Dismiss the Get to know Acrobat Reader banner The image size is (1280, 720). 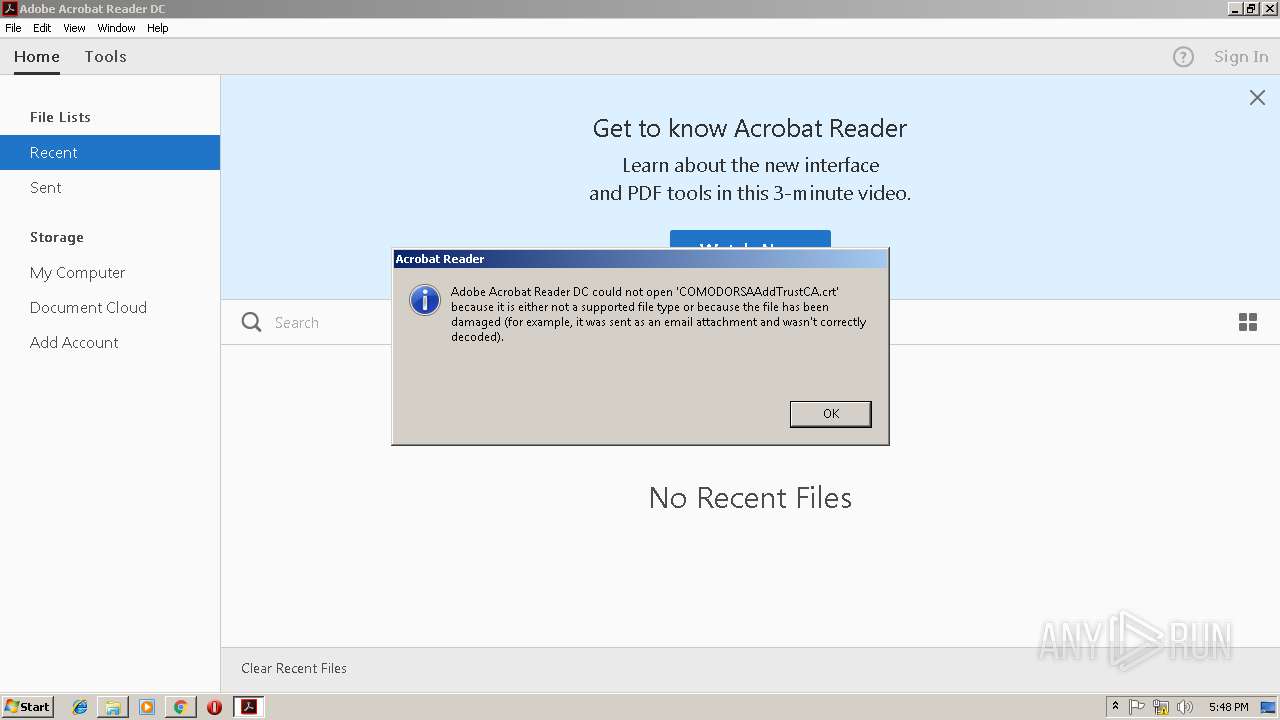tap(1257, 97)
